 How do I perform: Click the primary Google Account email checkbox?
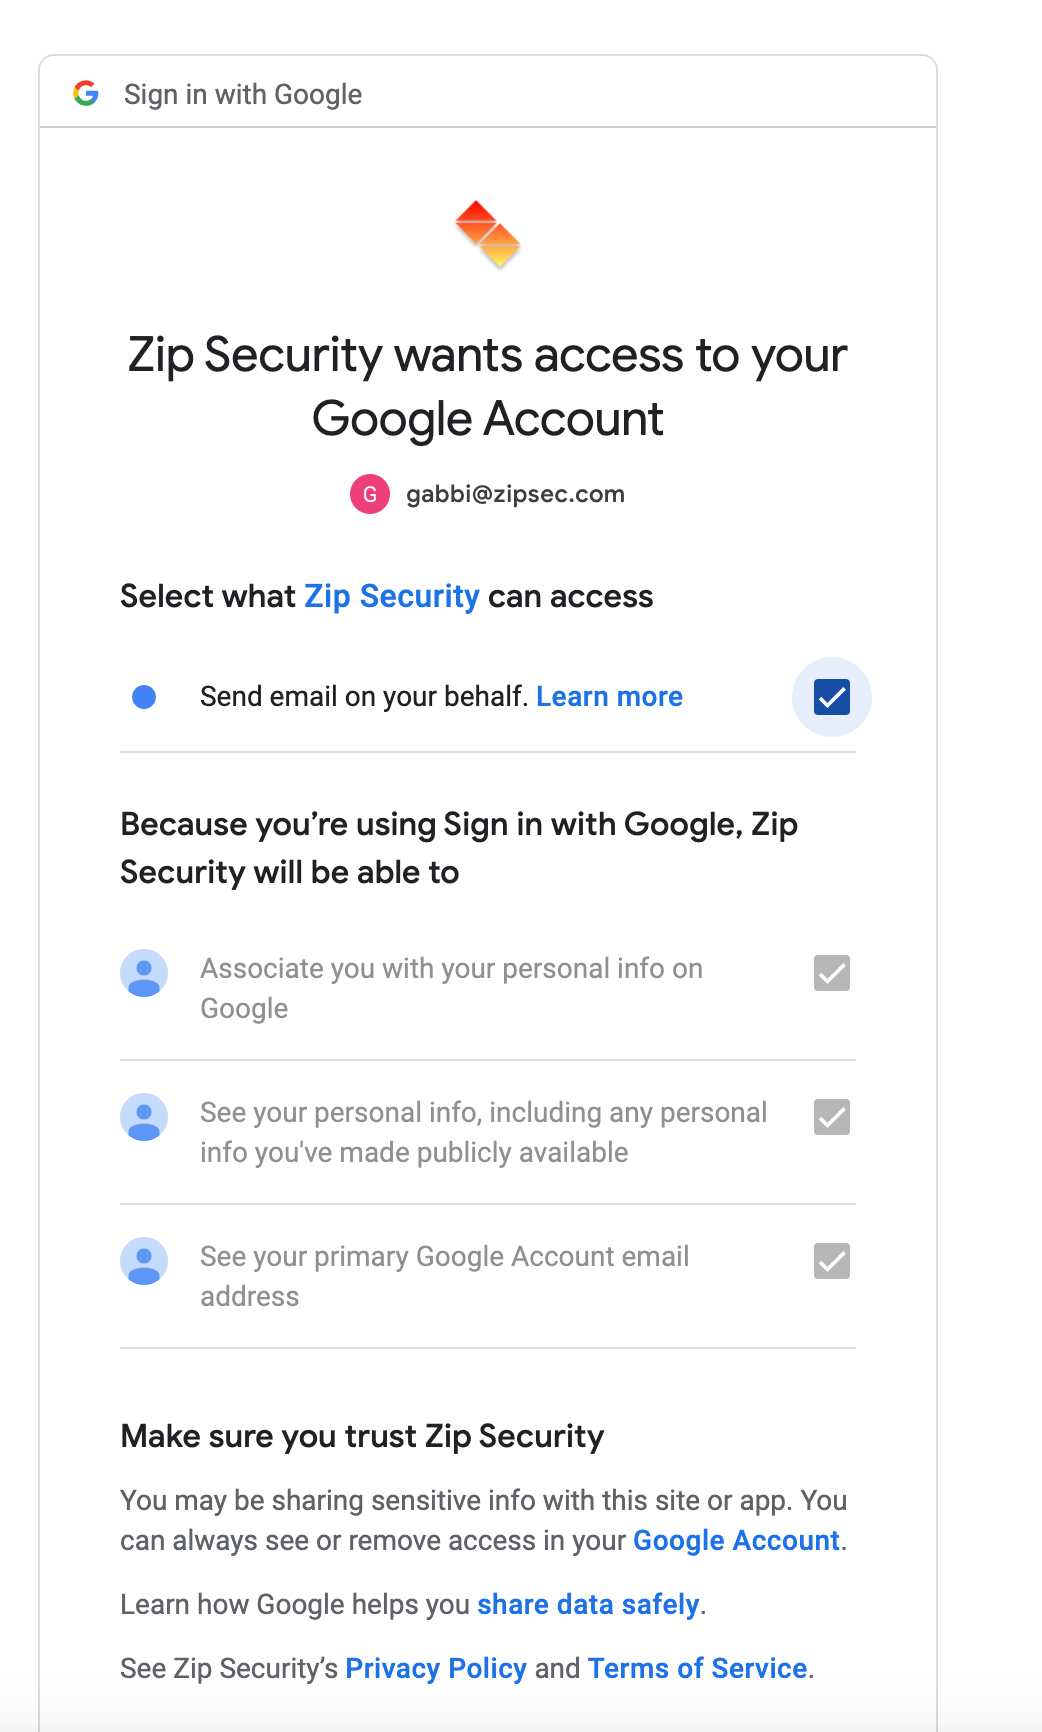(832, 1261)
